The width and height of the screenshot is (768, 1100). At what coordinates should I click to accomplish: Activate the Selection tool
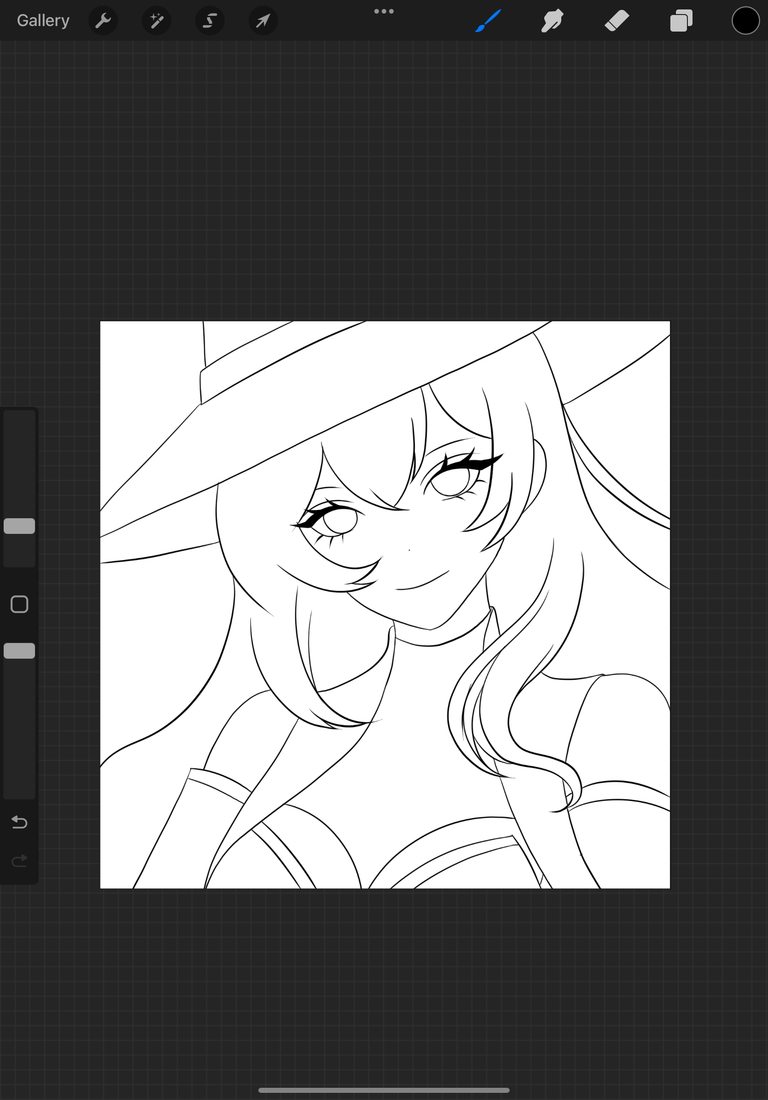pos(210,21)
